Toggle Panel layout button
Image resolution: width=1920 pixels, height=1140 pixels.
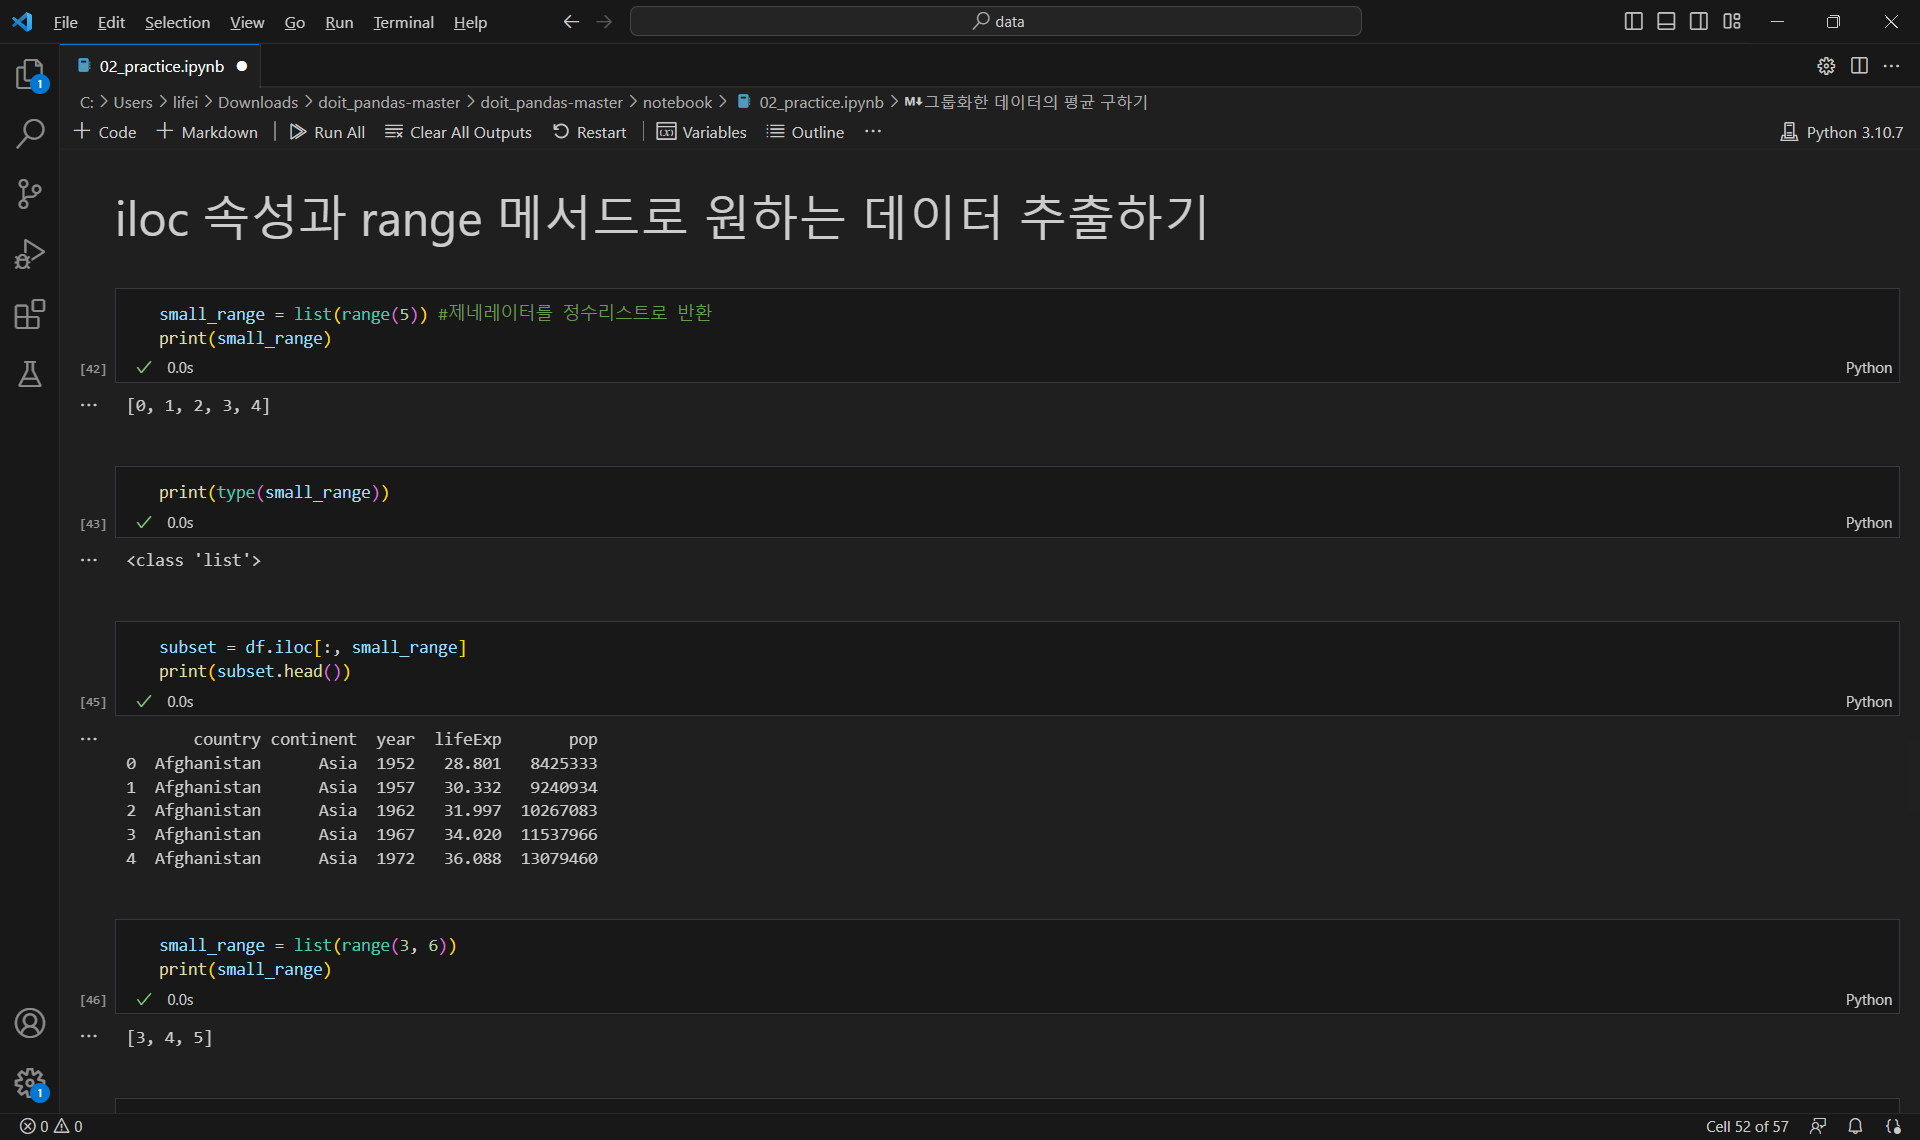[1666, 21]
